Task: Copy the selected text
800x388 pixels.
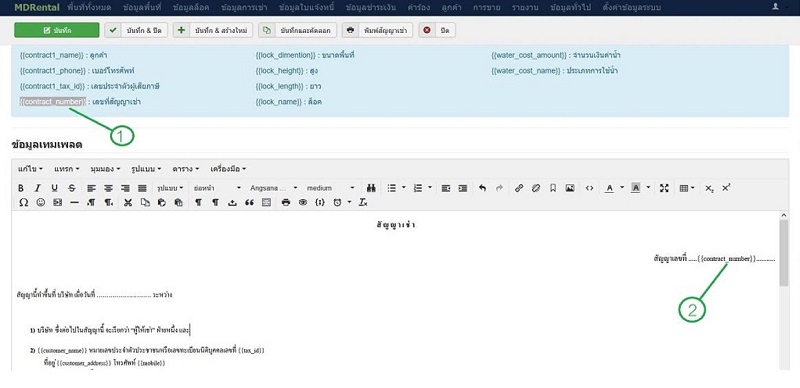Action: coord(145,203)
